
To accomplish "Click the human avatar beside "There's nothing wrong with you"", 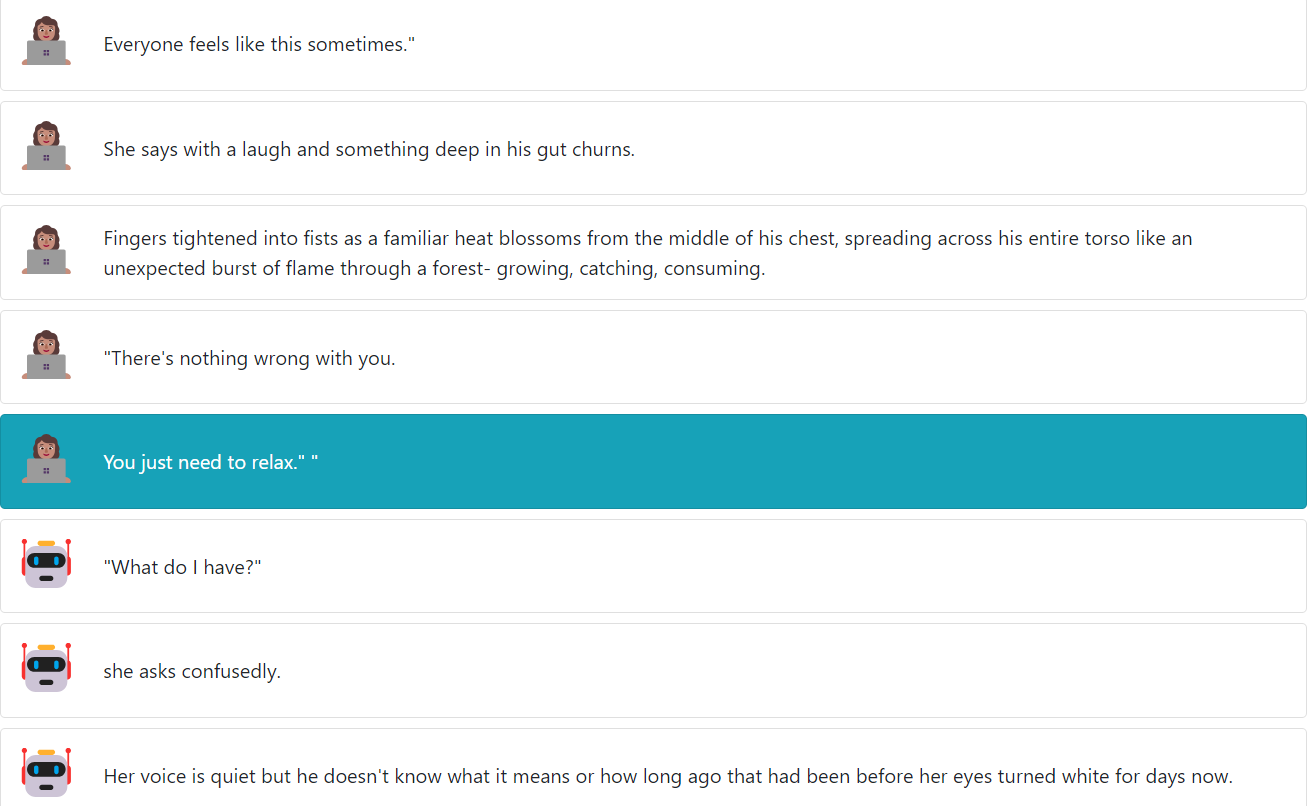I will point(46,355).
